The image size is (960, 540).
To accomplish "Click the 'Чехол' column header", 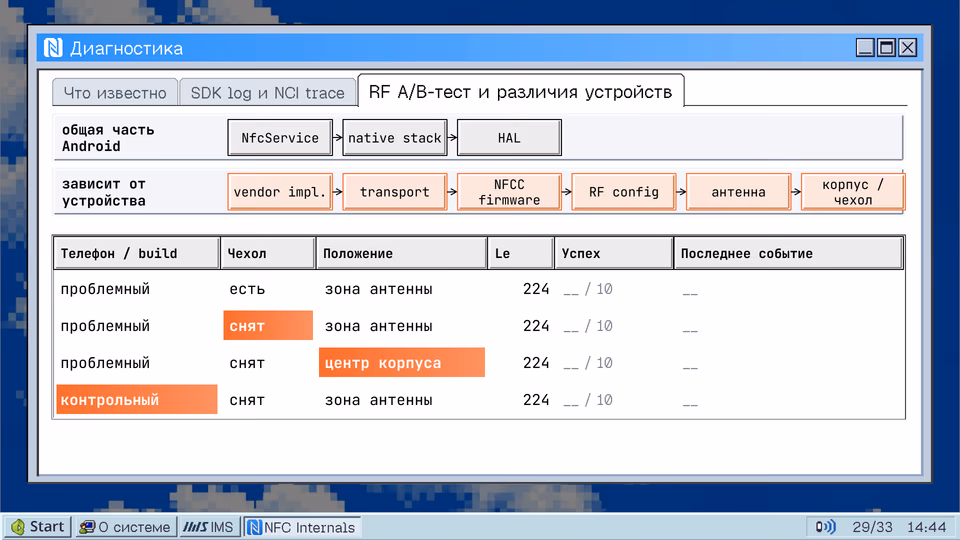I will tap(268, 253).
